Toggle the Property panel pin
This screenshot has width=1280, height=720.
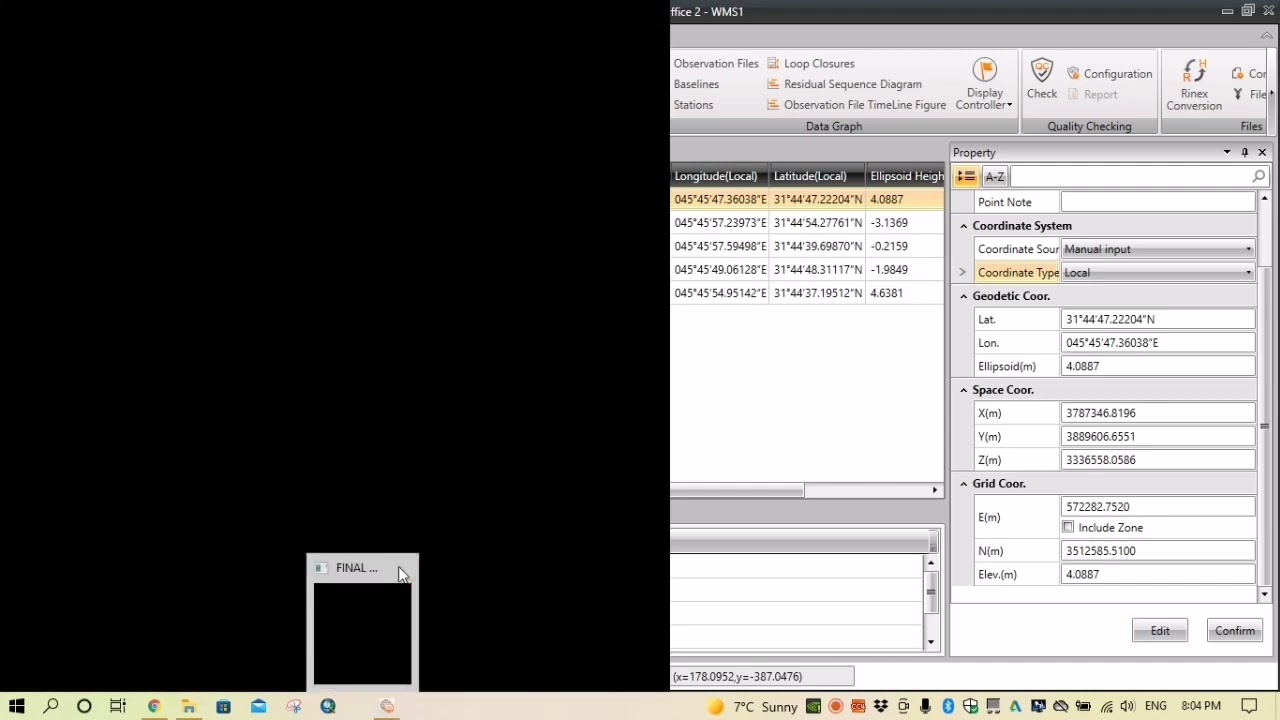pos(1244,153)
